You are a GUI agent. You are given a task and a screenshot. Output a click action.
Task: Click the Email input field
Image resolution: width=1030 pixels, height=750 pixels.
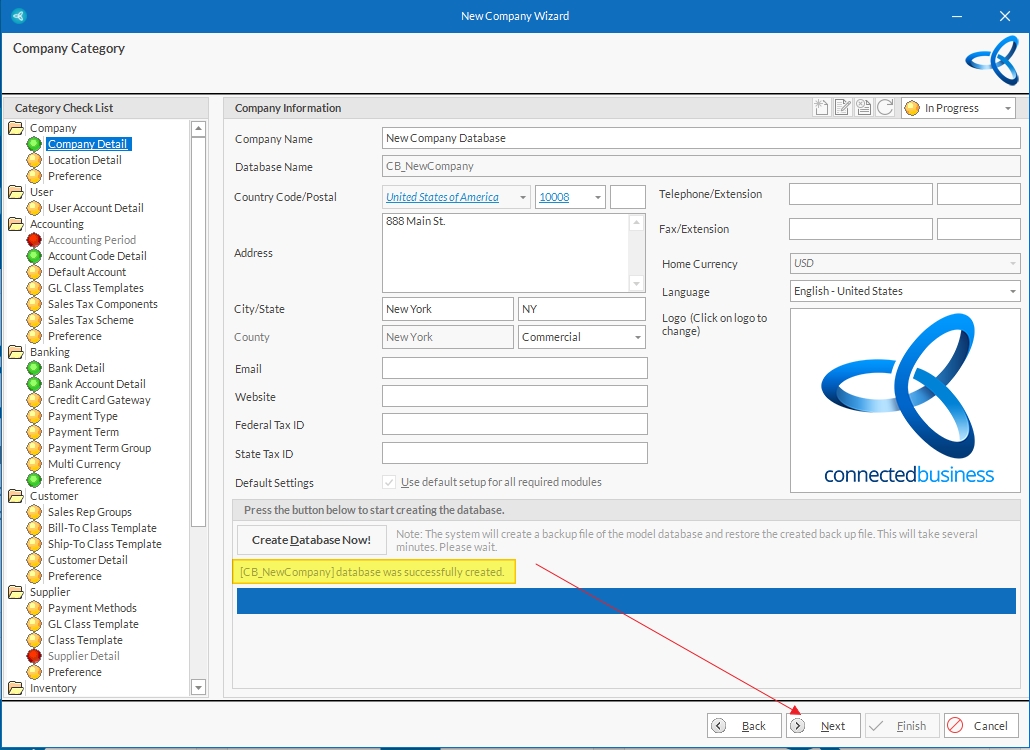click(x=514, y=369)
